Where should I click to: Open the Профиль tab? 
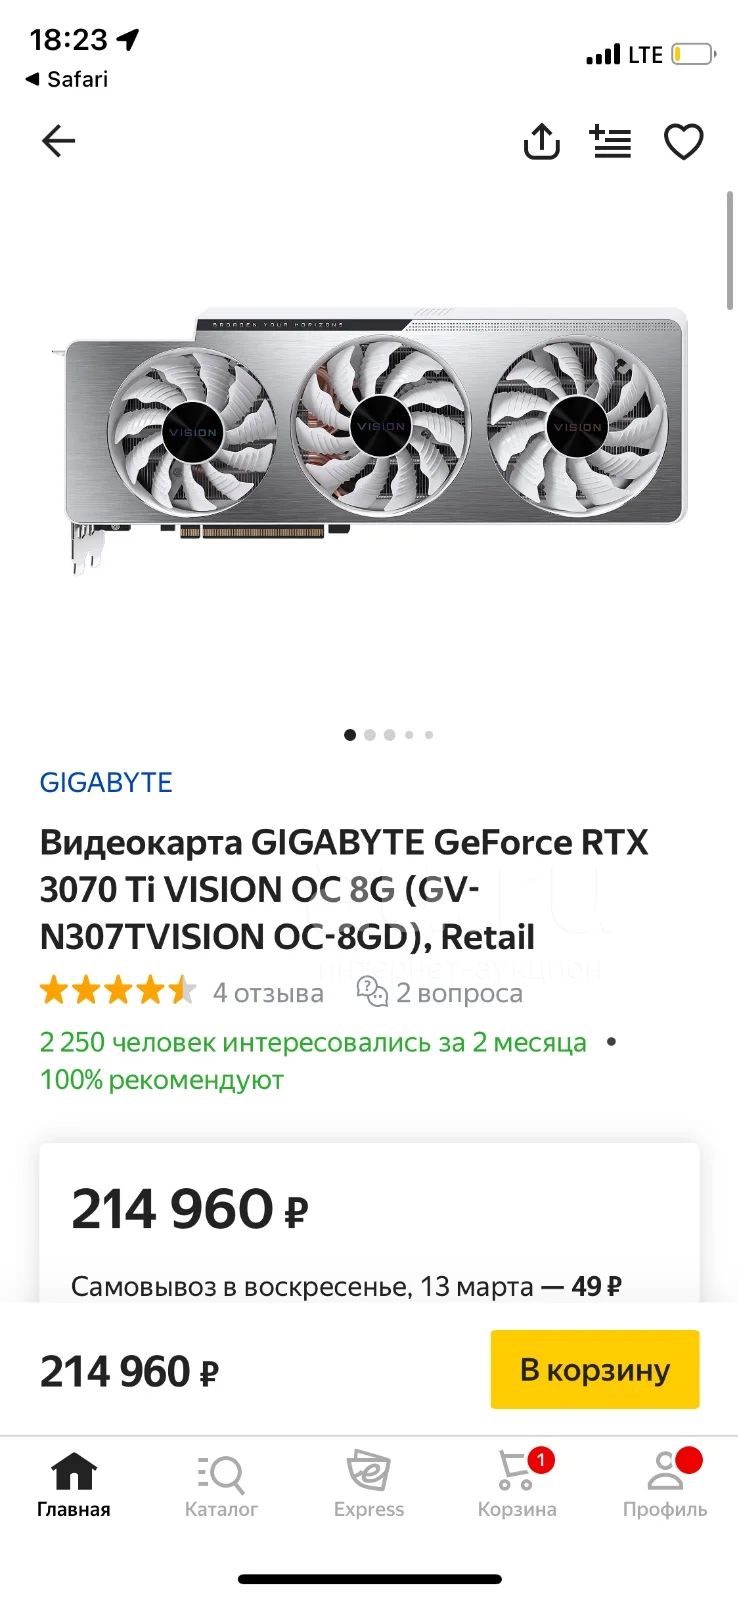[665, 1485]
